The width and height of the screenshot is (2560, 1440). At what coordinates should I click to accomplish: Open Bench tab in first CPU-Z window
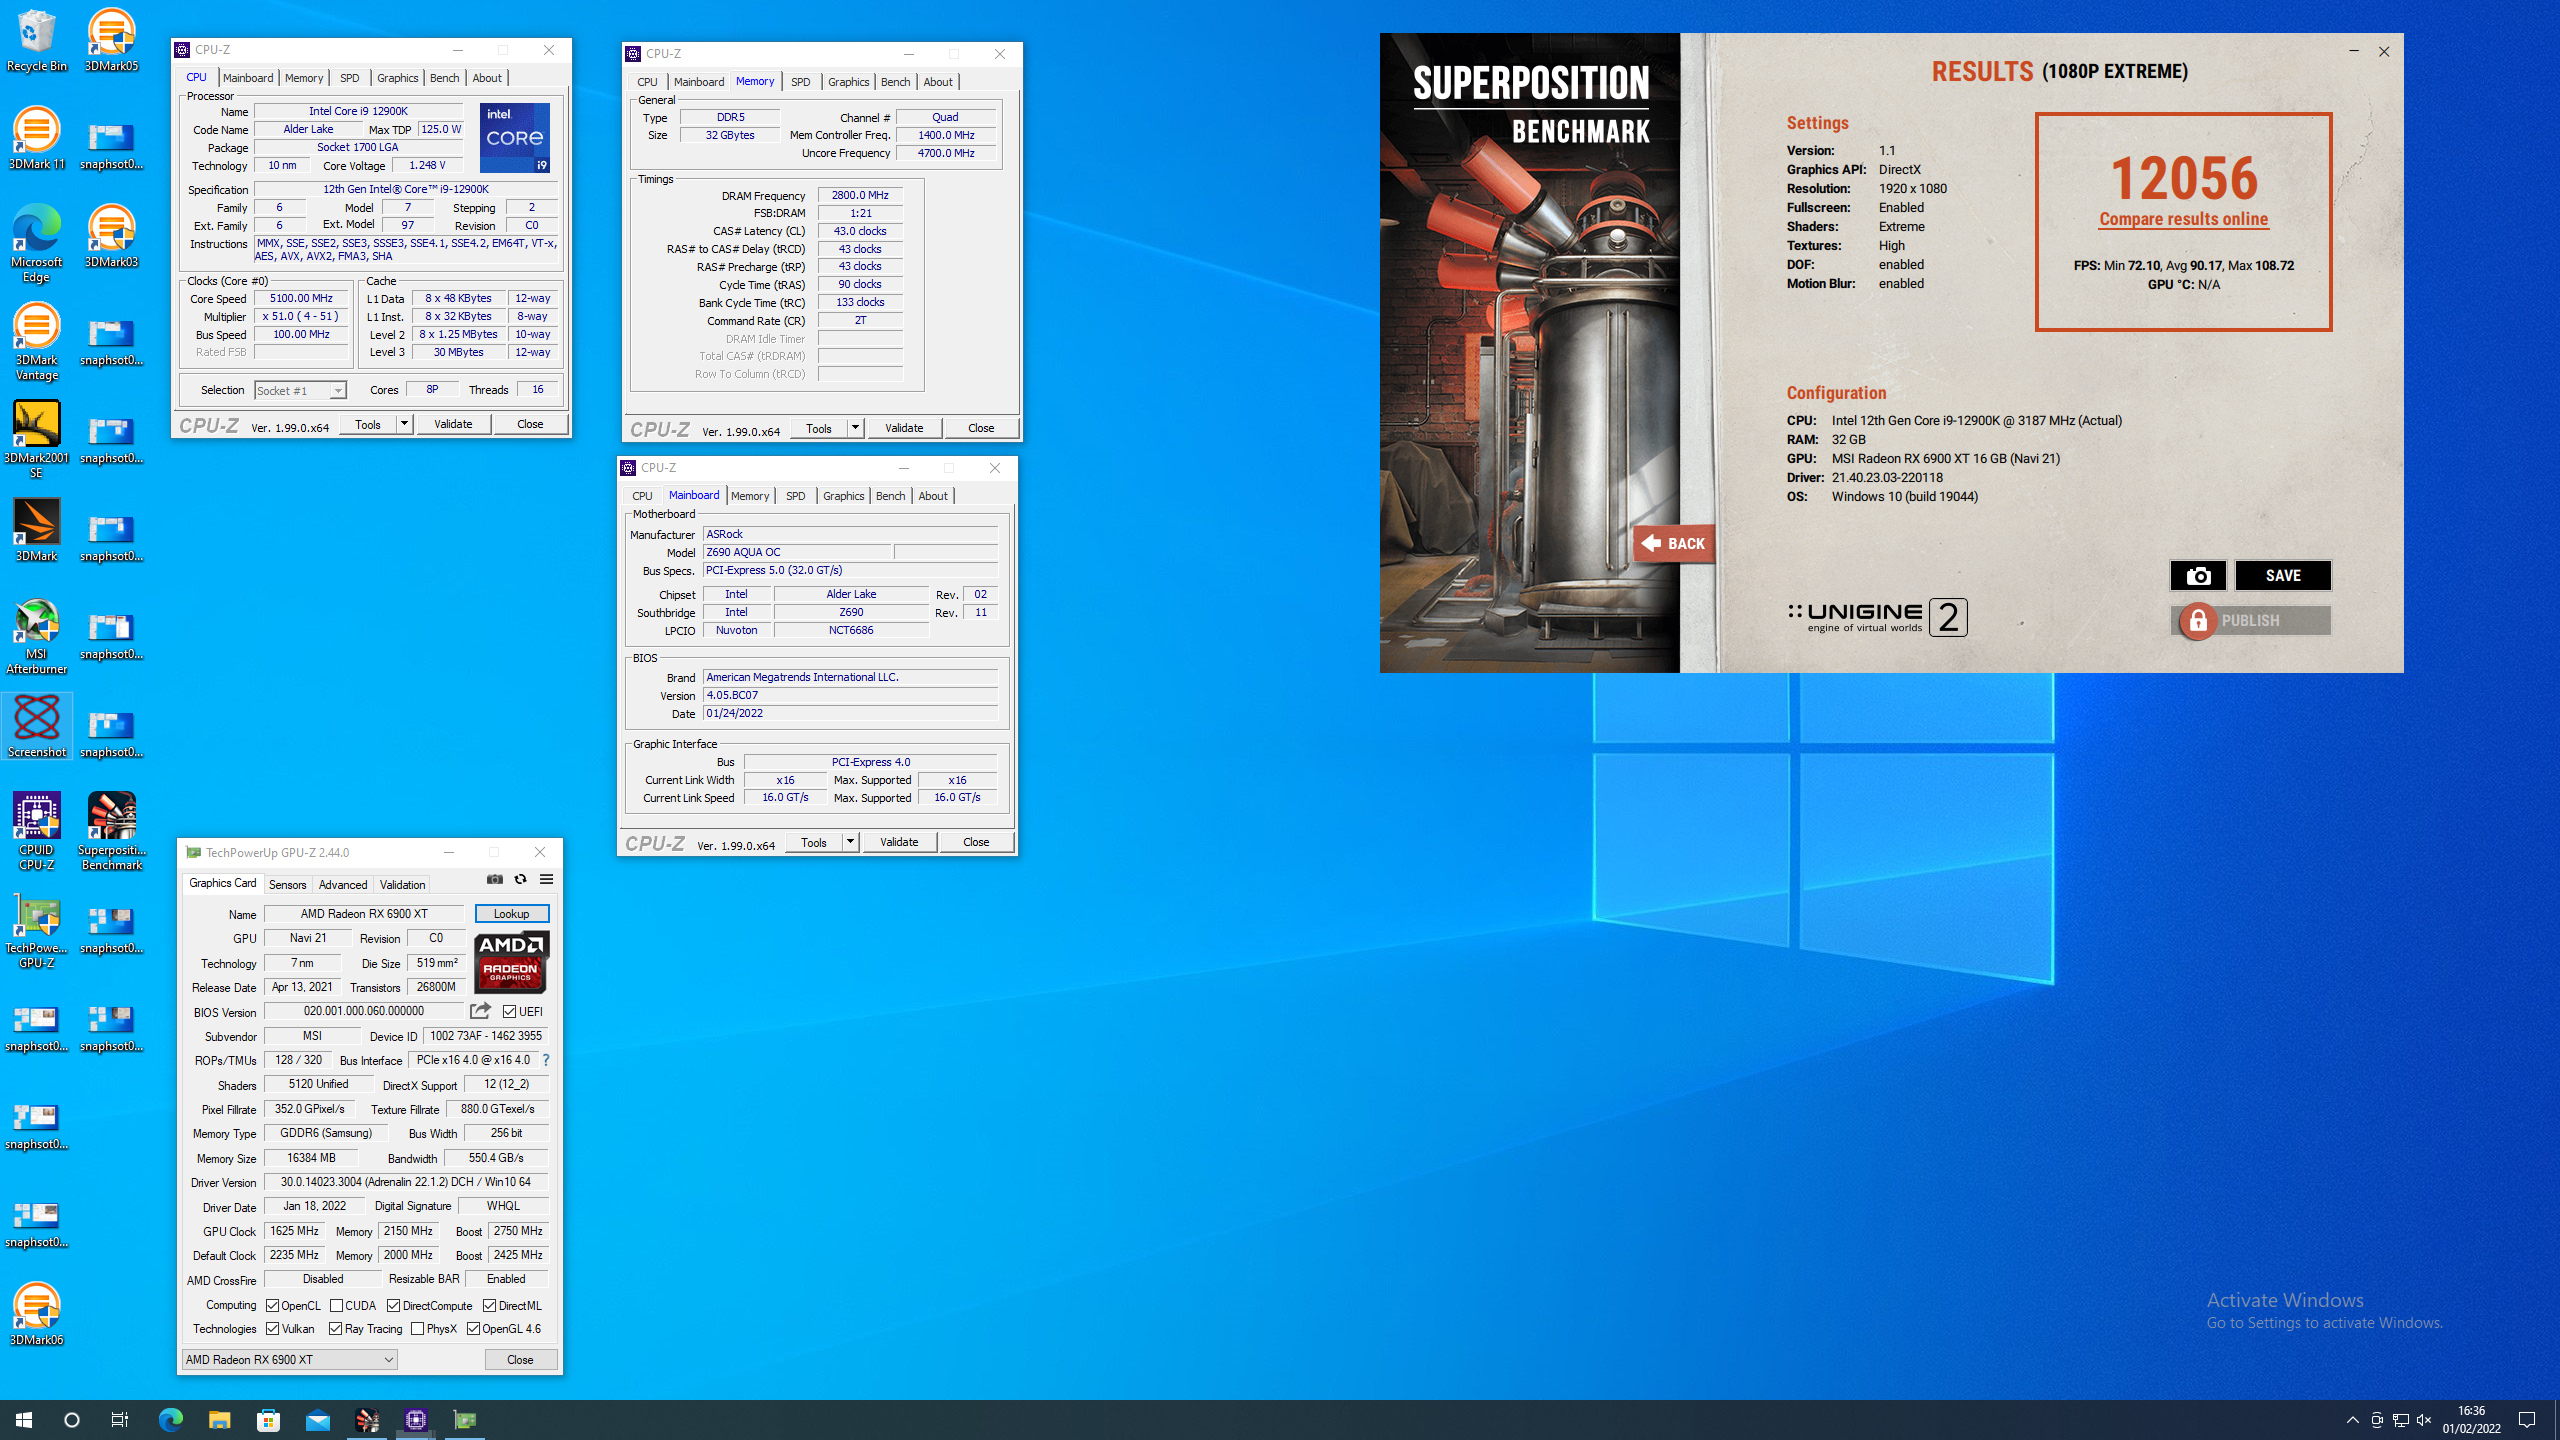(444, 78)
